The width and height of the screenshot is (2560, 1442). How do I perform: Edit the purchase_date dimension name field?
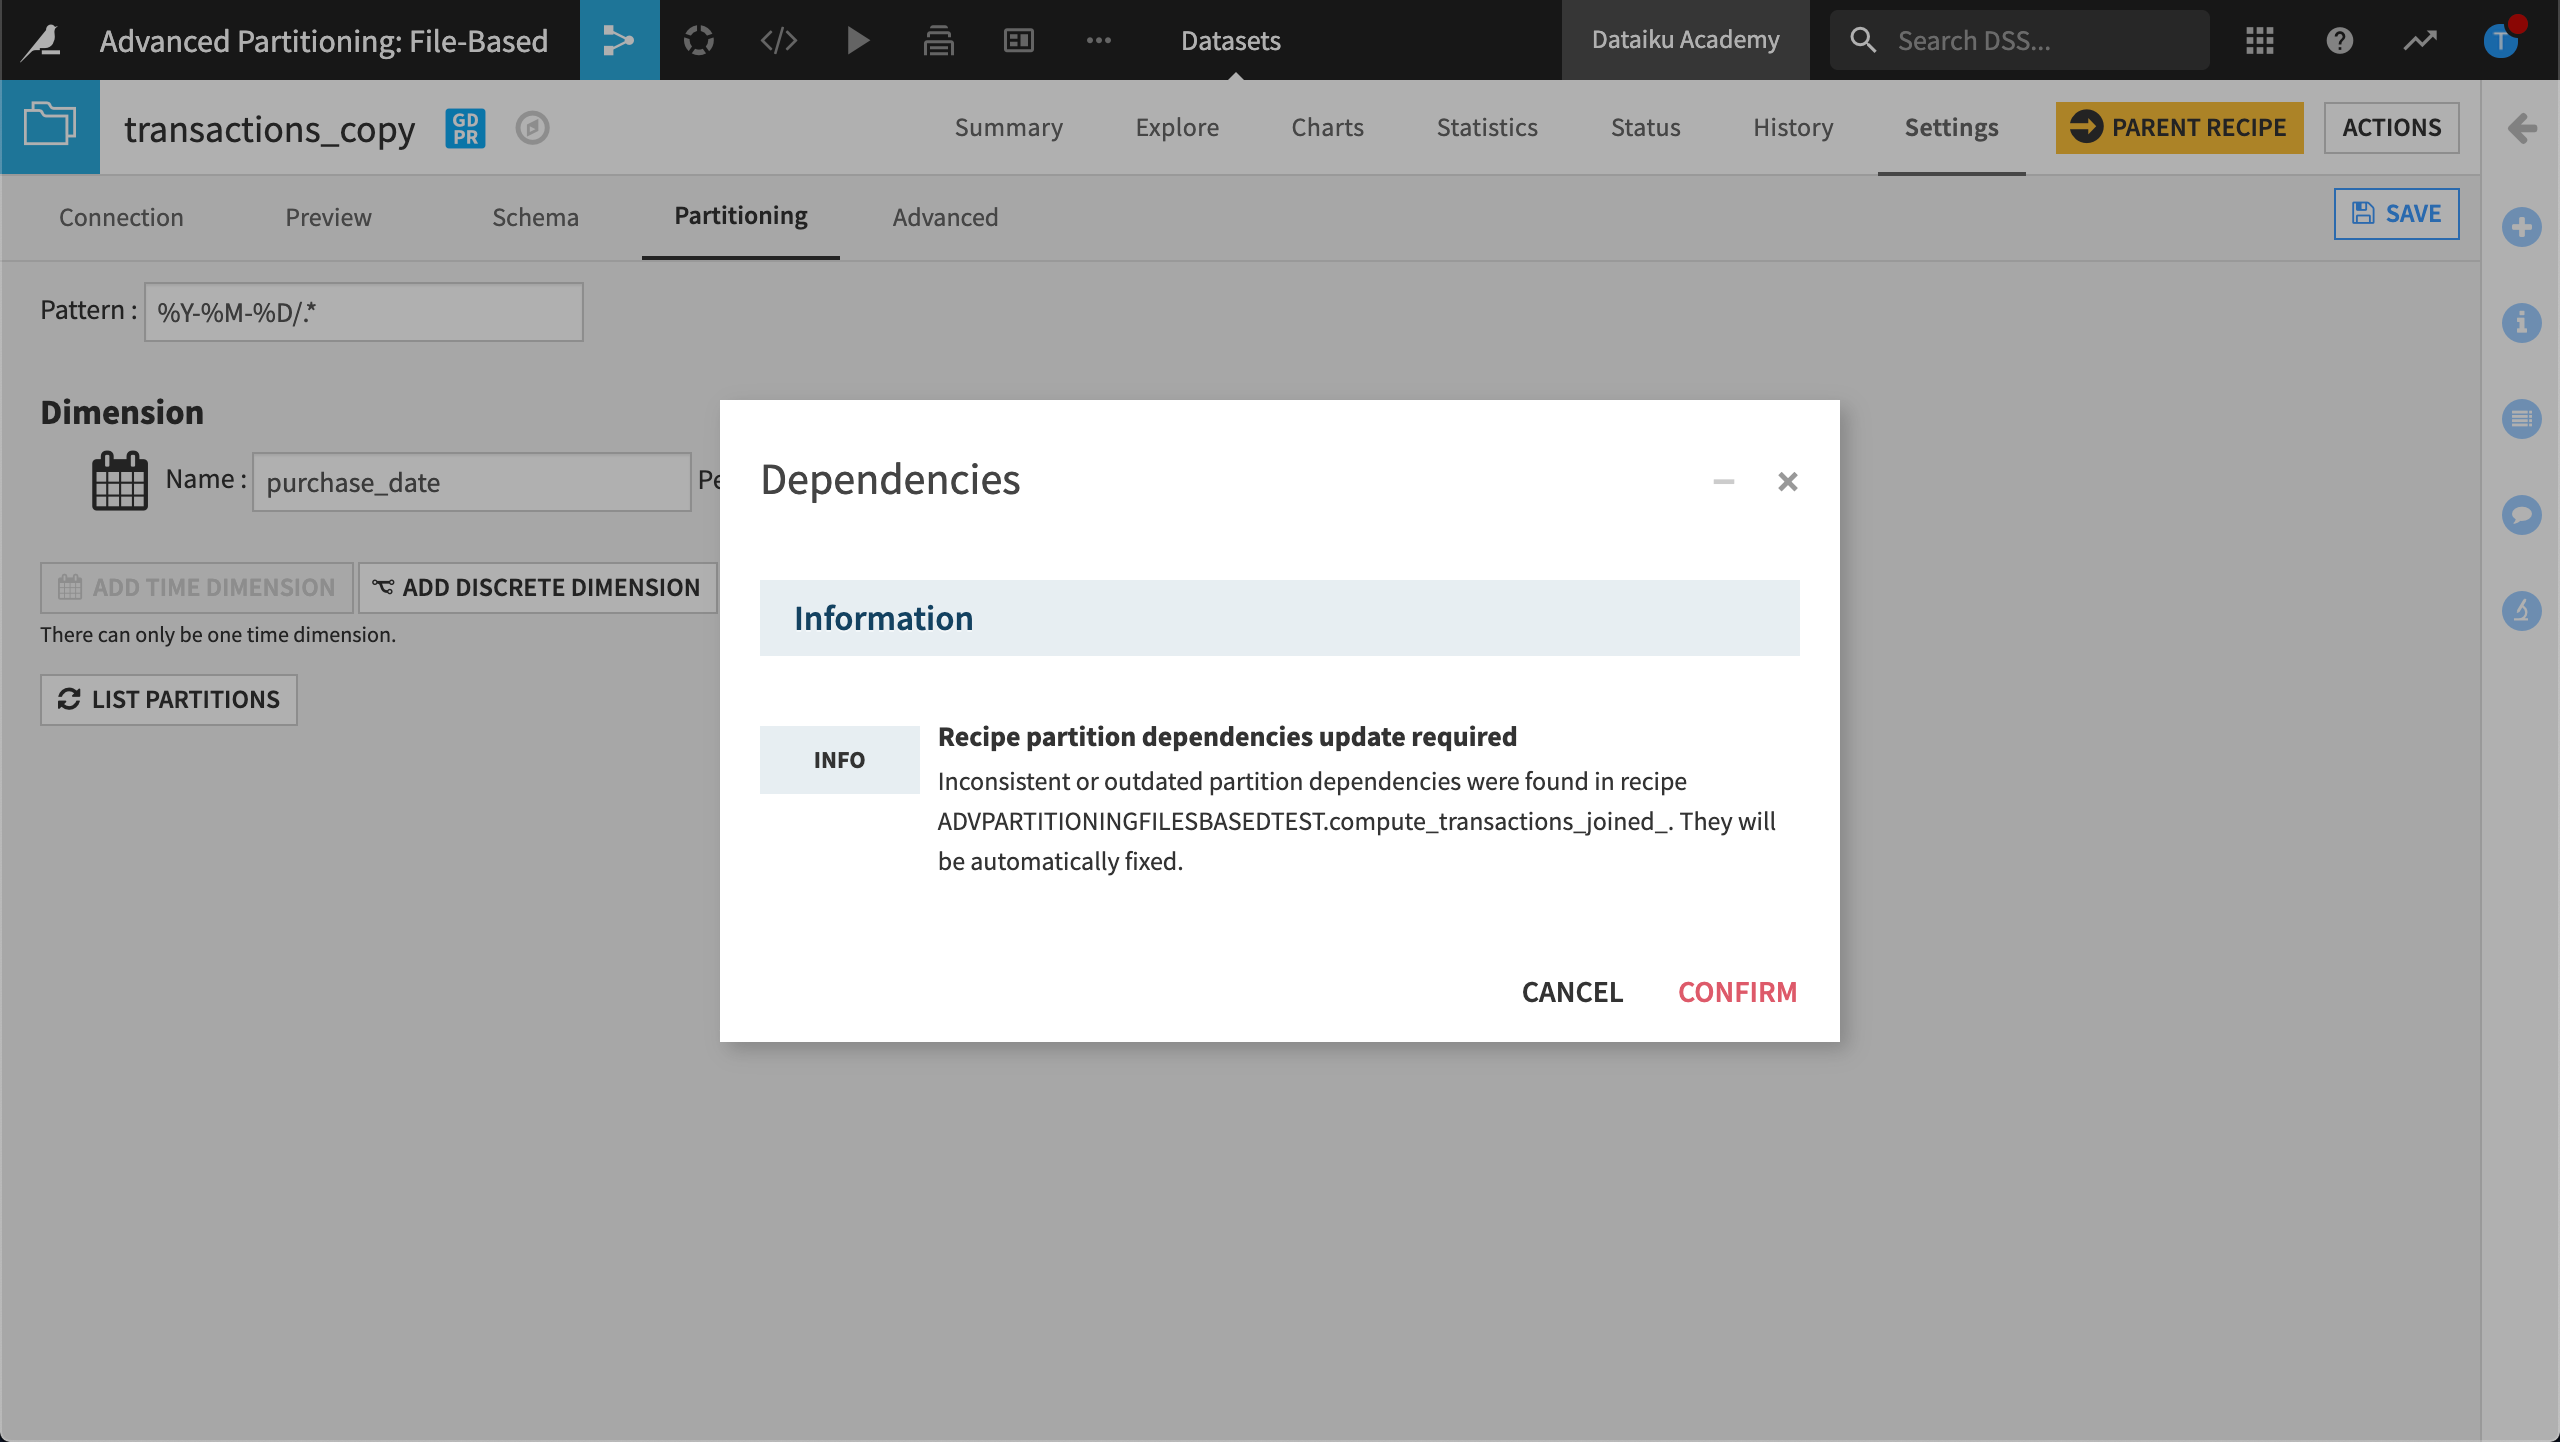click(470, 482)
